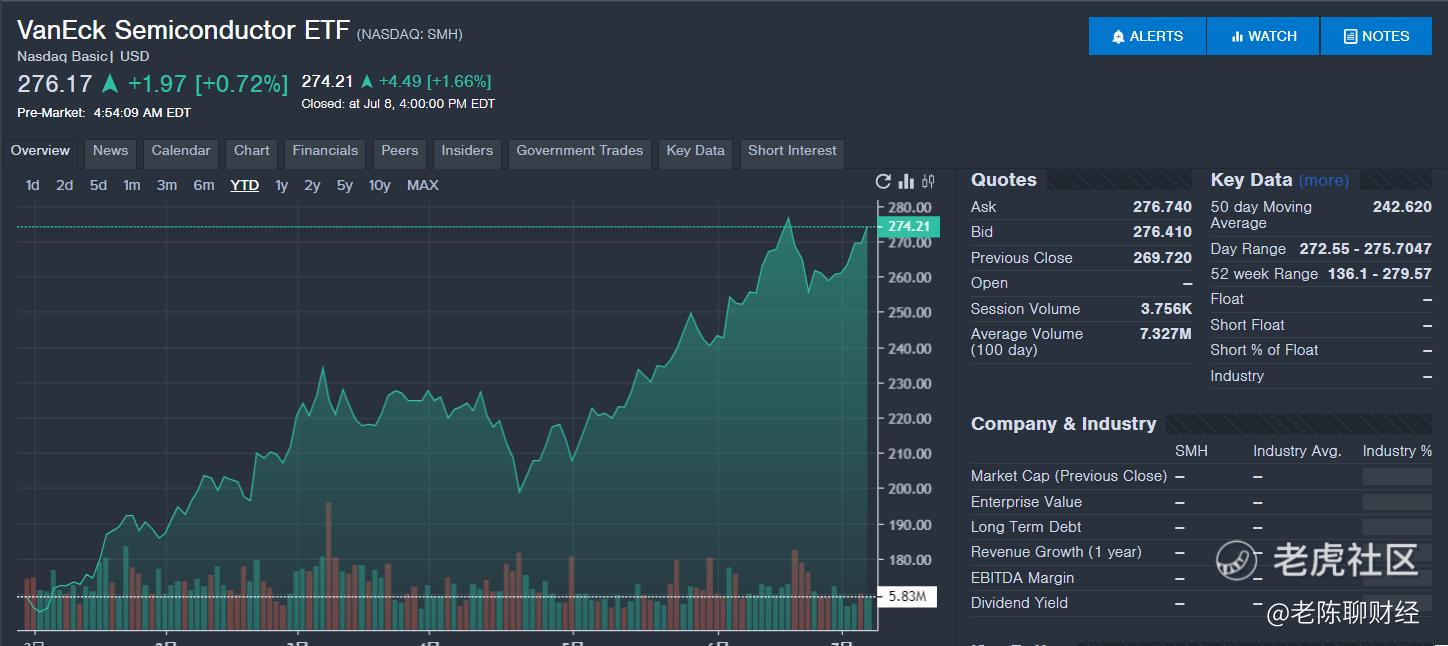Open the NOTES button
This screenshot has height=646, width=1448.
tap(1376, 36)
